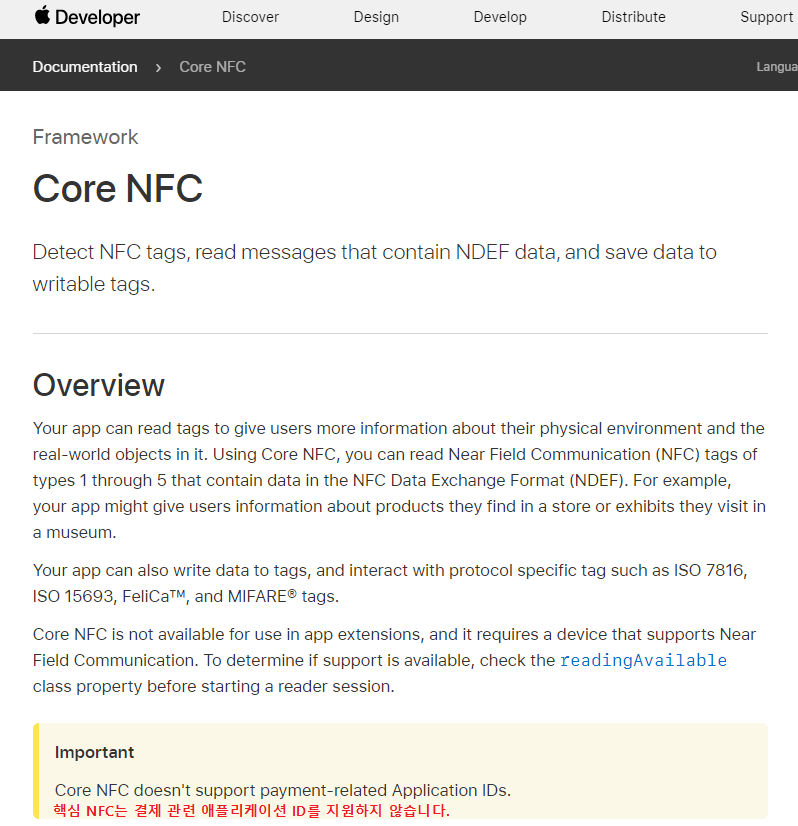The image size is (798, 826).
Task: Click the Core NFC breadcrumb
Action: click(212, 67)
